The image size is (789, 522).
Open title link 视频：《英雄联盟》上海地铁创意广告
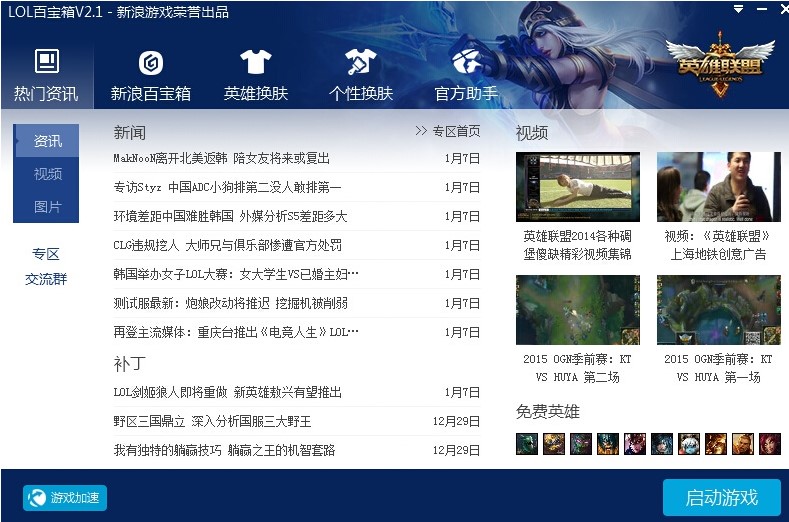coord(719,245)
